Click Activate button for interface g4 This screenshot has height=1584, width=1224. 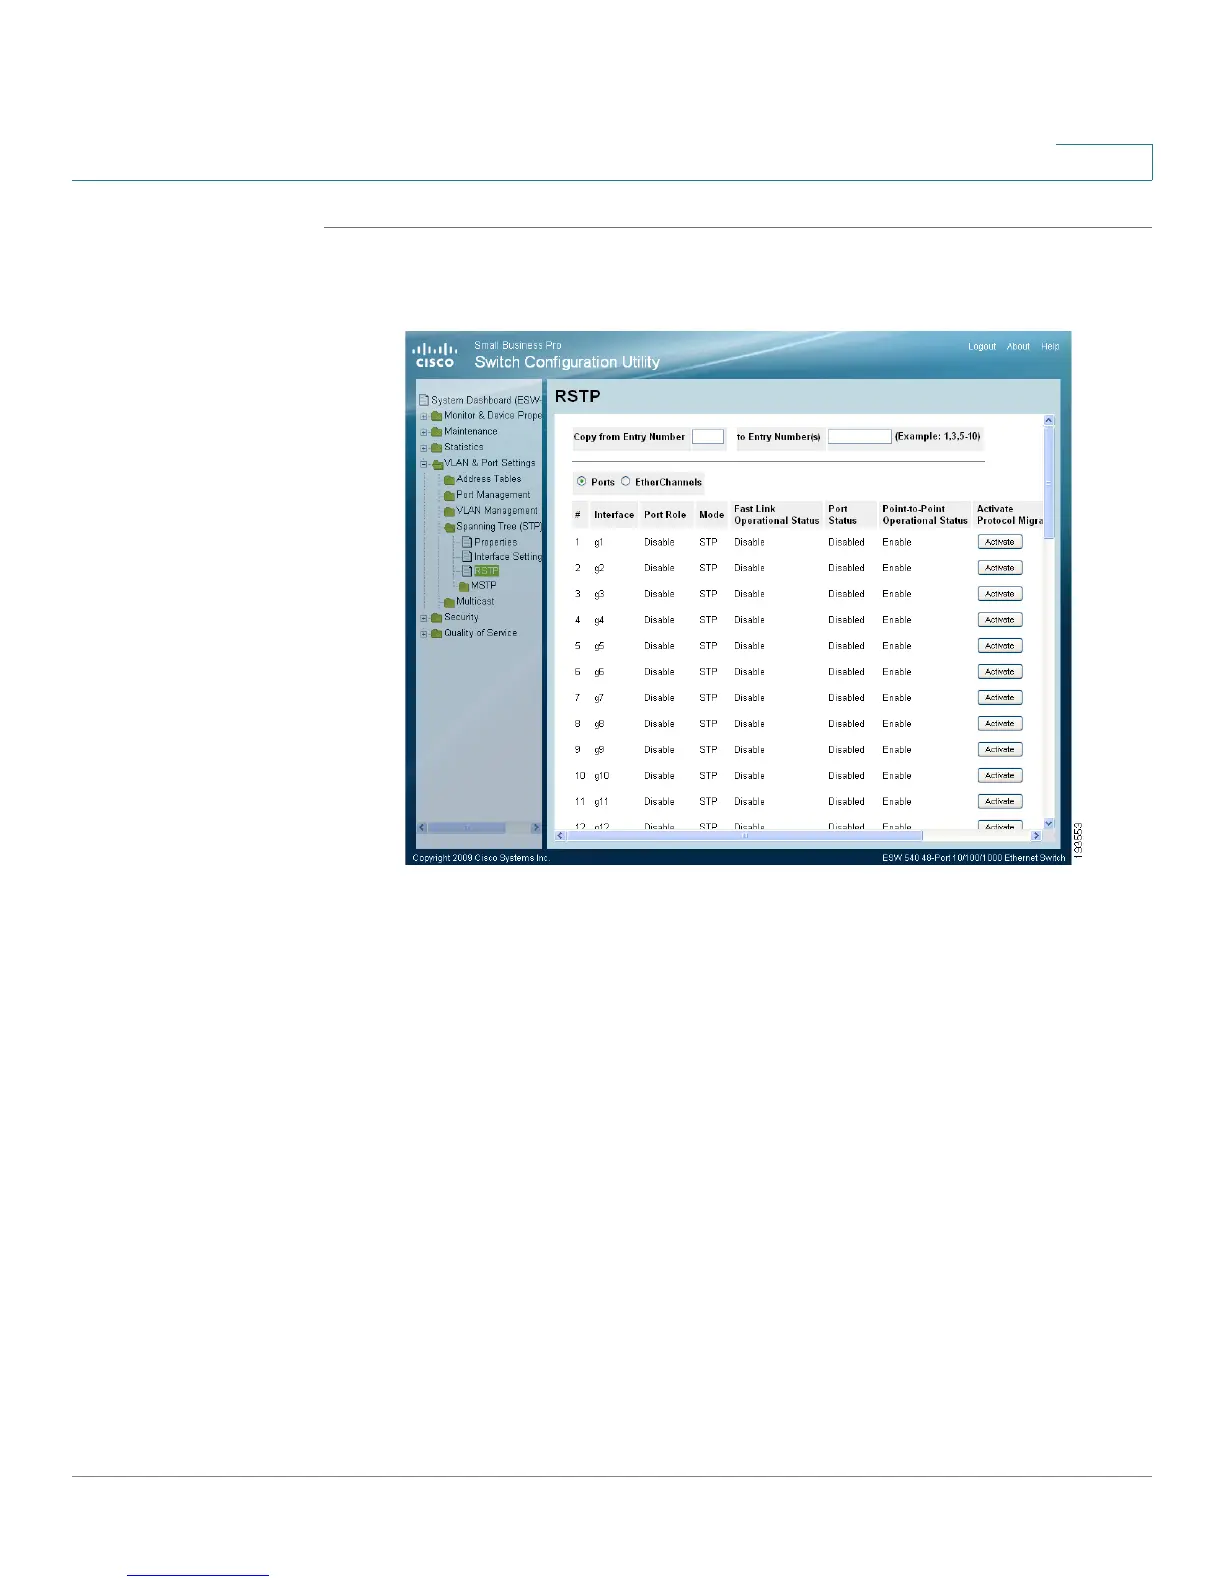click(1000, 620)
